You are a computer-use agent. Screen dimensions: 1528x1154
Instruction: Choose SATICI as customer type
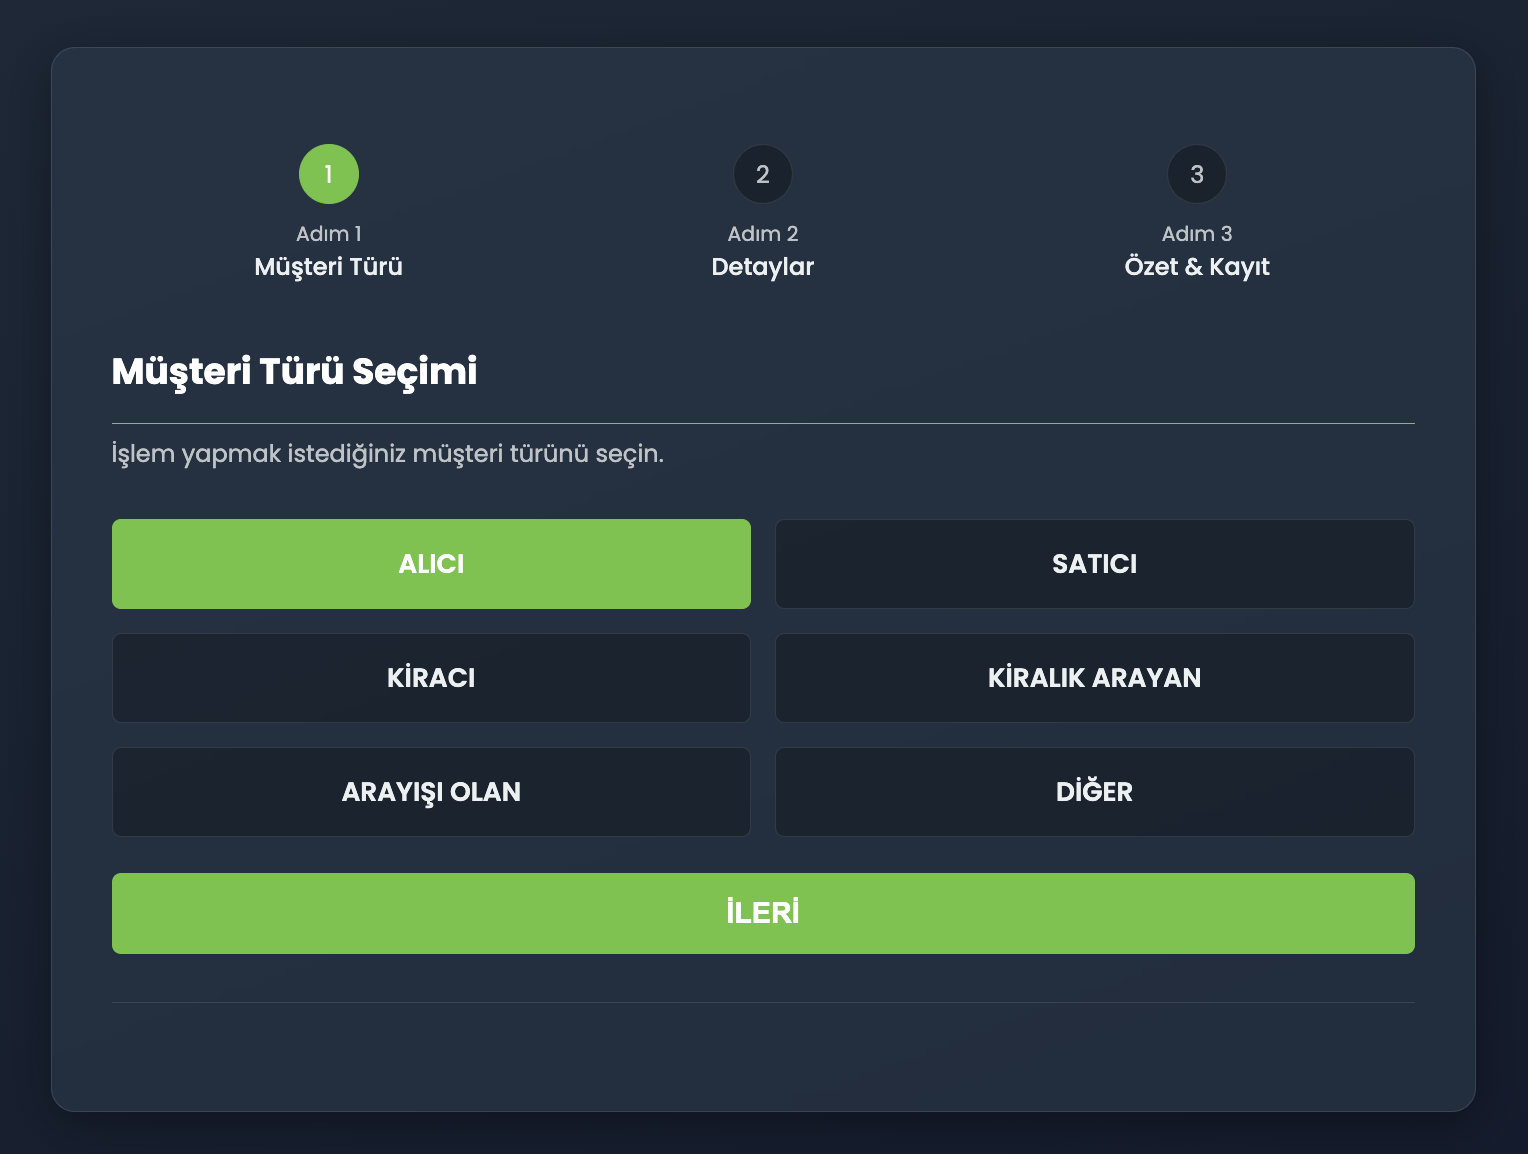click(1094, 564)
